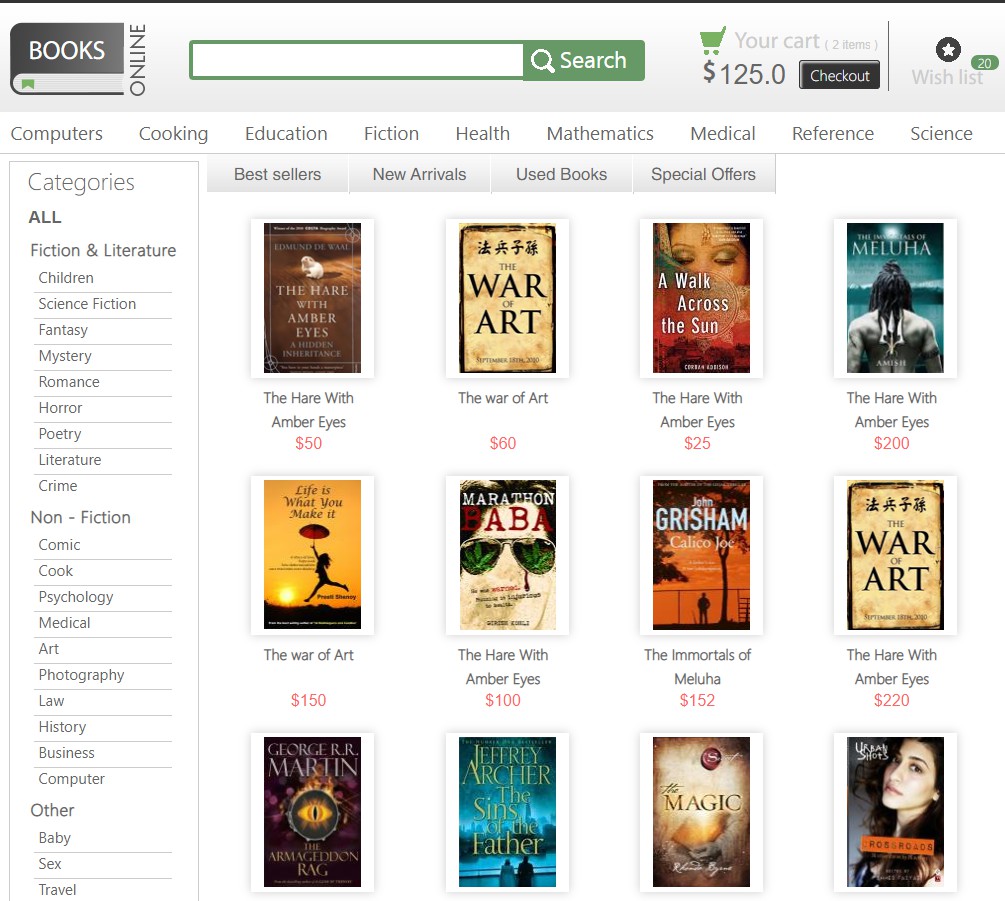This screenshot has width=1005, height=901.
Task: Open the Fiction menu
Action: [x=391, y=133]
